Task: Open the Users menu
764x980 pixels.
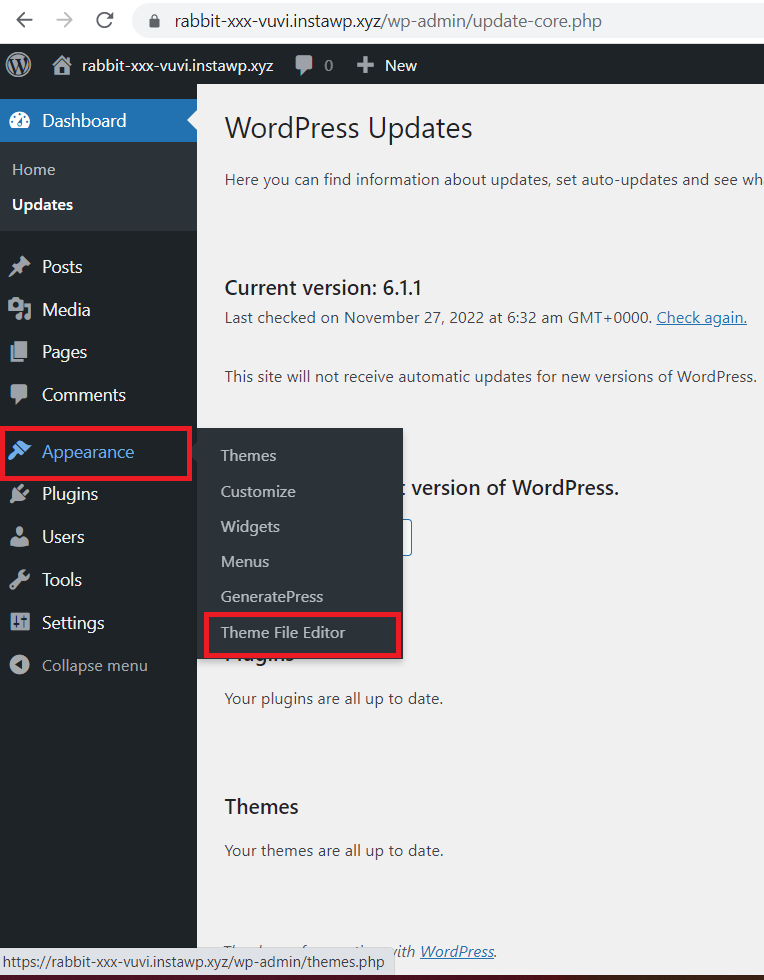Action: click(63, 537)
